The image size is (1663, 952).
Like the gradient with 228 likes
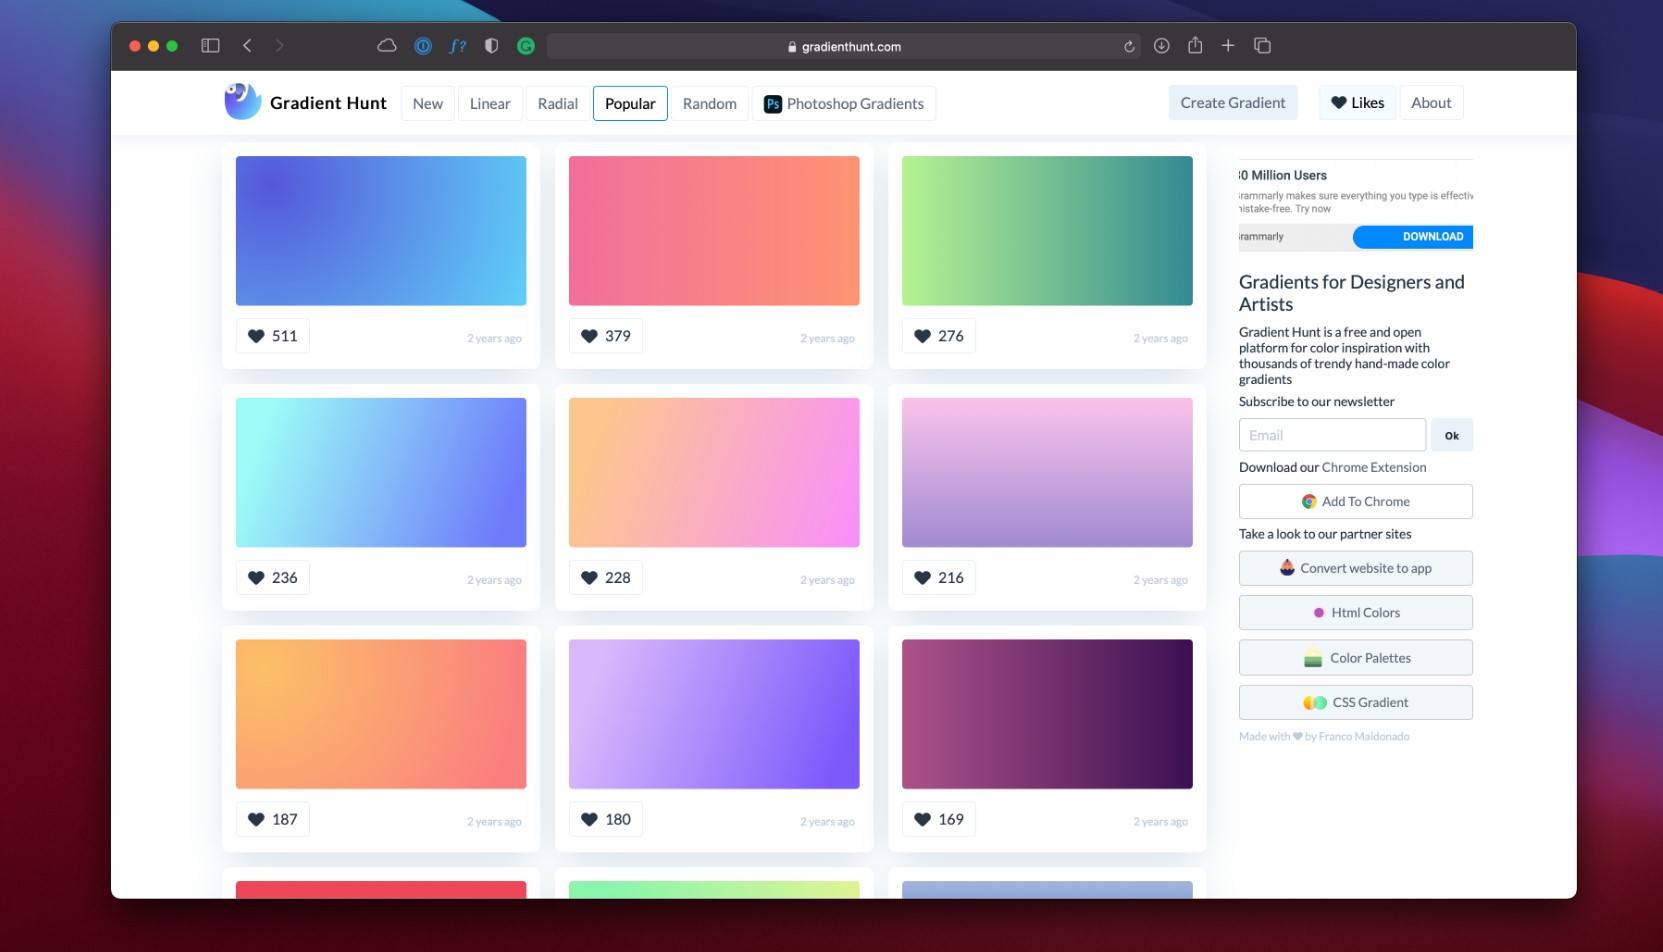click(606, 578)
